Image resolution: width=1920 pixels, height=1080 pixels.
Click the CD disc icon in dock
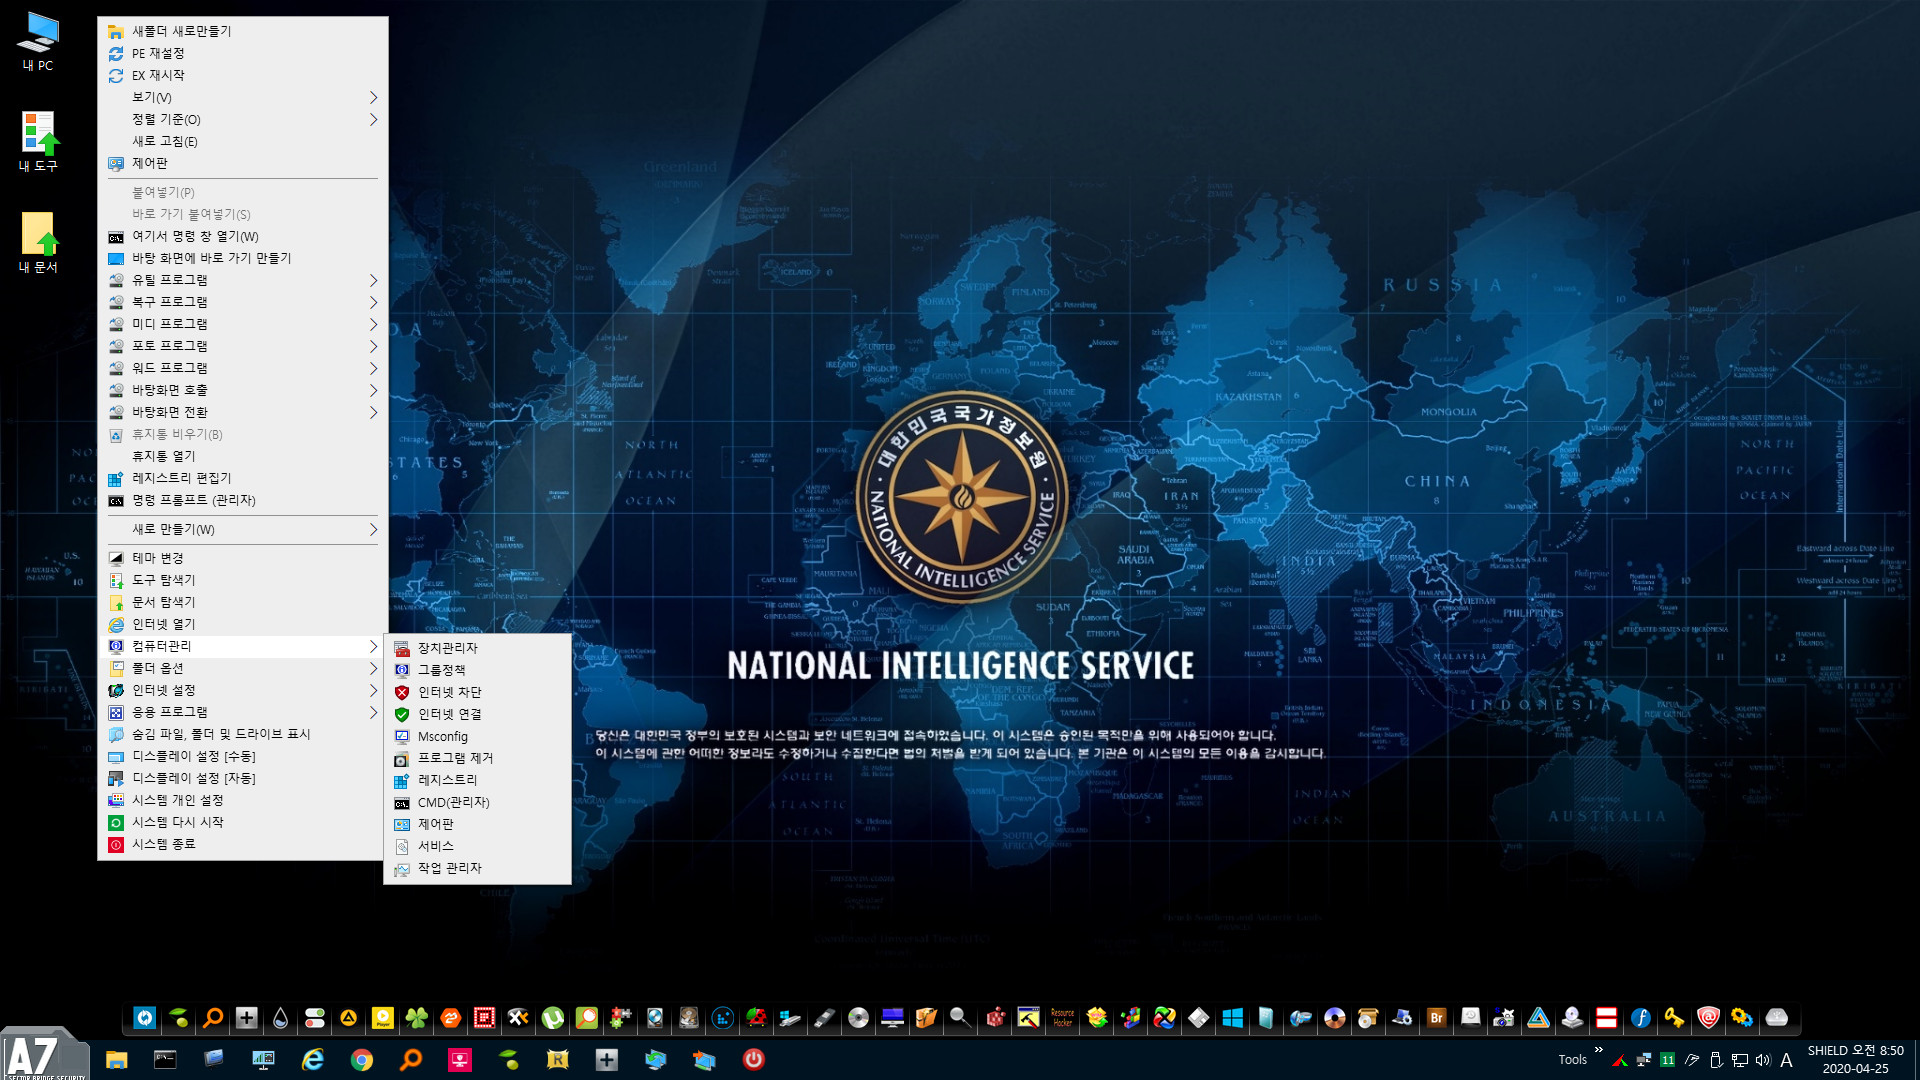[x=859, y=1018]
